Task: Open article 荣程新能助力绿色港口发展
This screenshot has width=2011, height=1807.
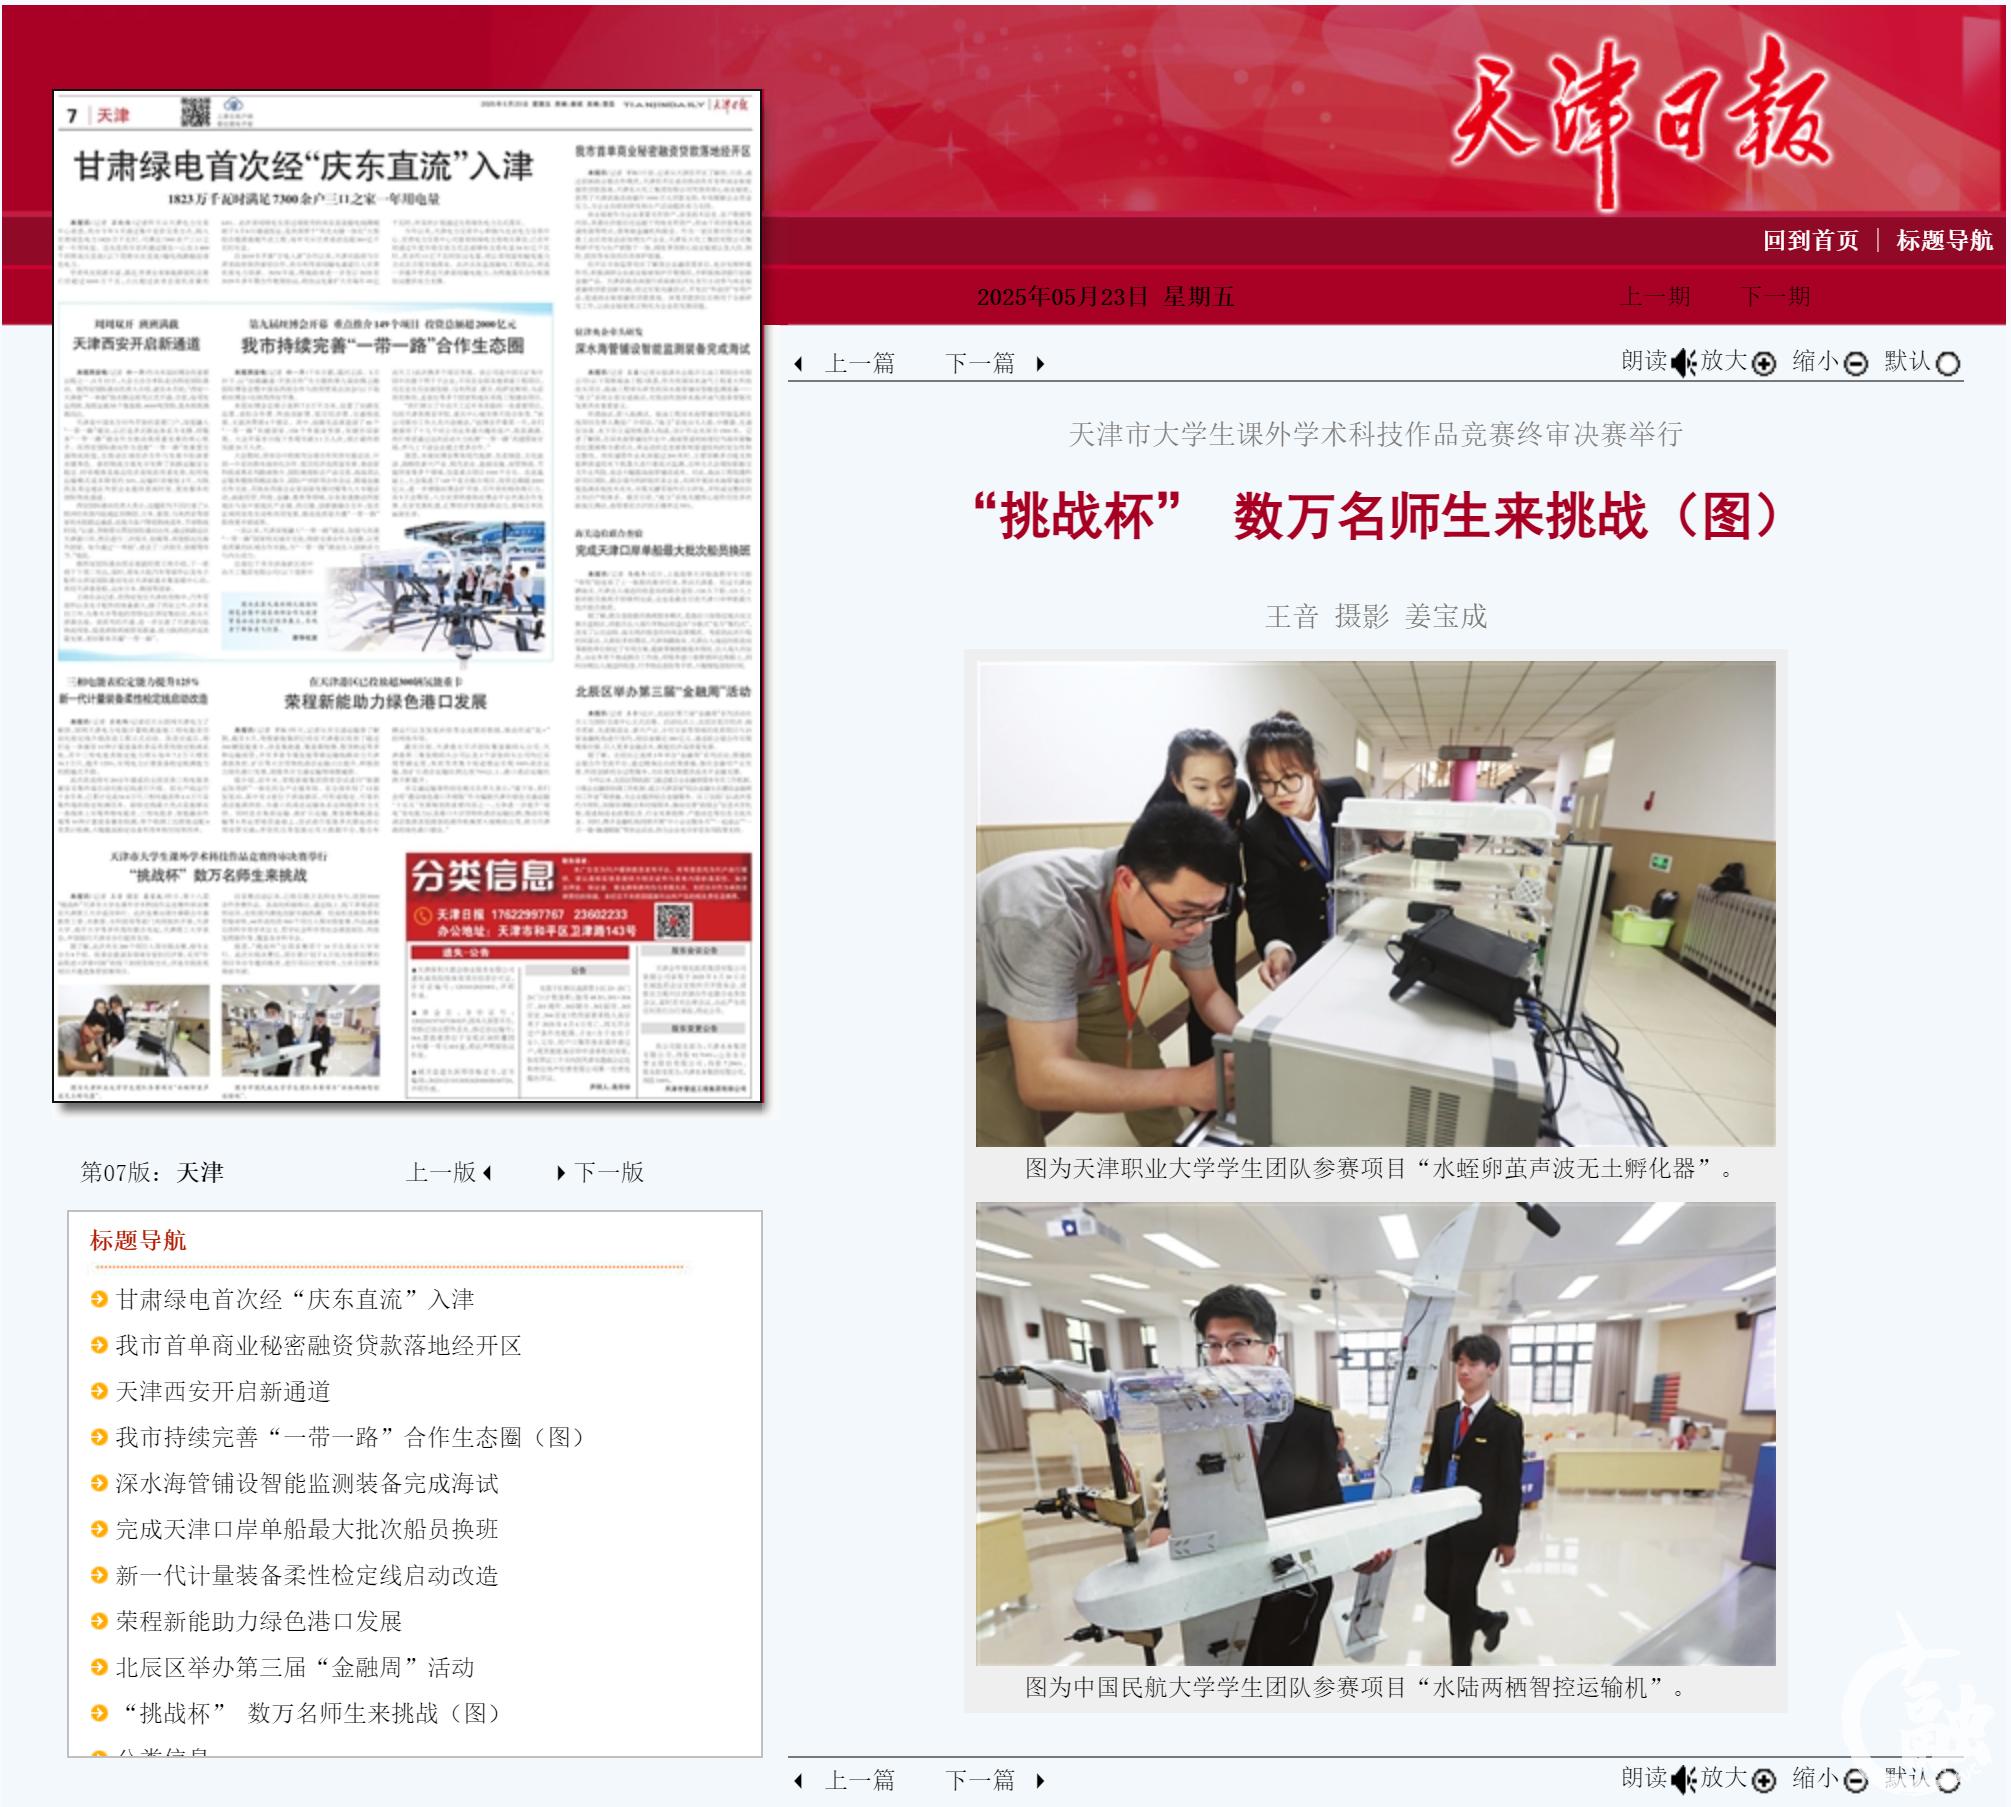Action: point(258,1621)
